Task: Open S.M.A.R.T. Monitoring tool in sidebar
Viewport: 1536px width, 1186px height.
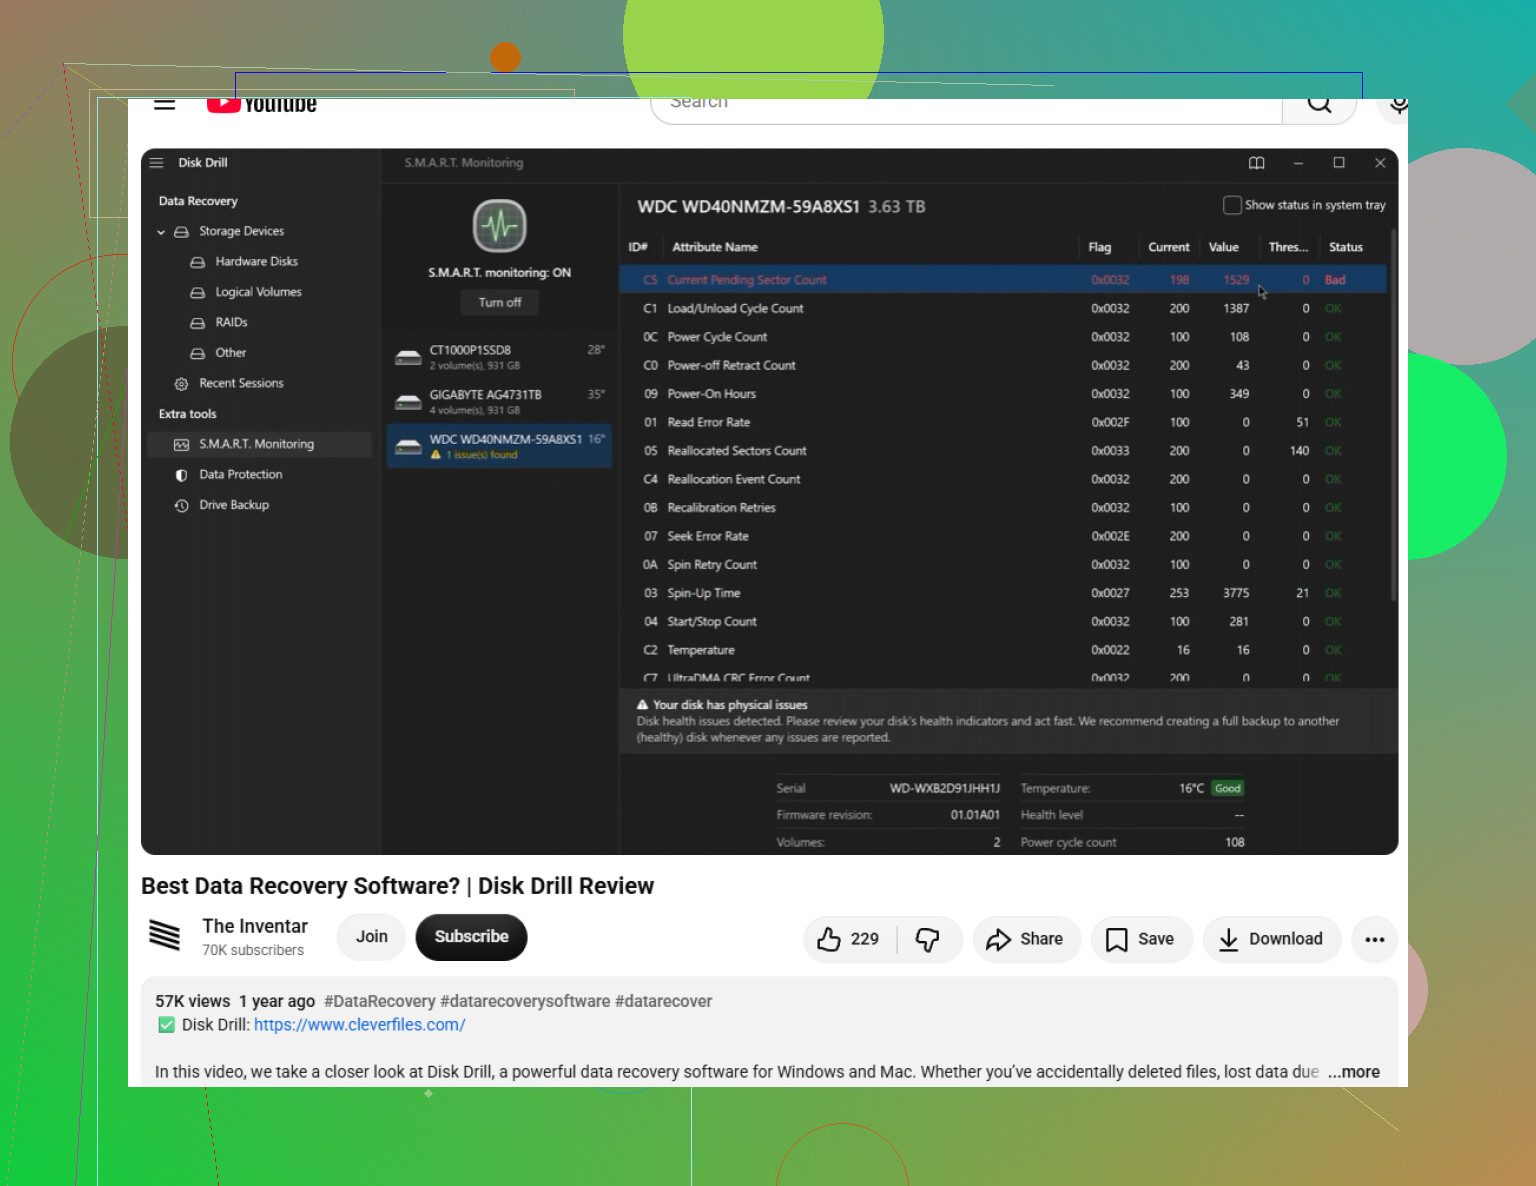Action: coord(260,444)
